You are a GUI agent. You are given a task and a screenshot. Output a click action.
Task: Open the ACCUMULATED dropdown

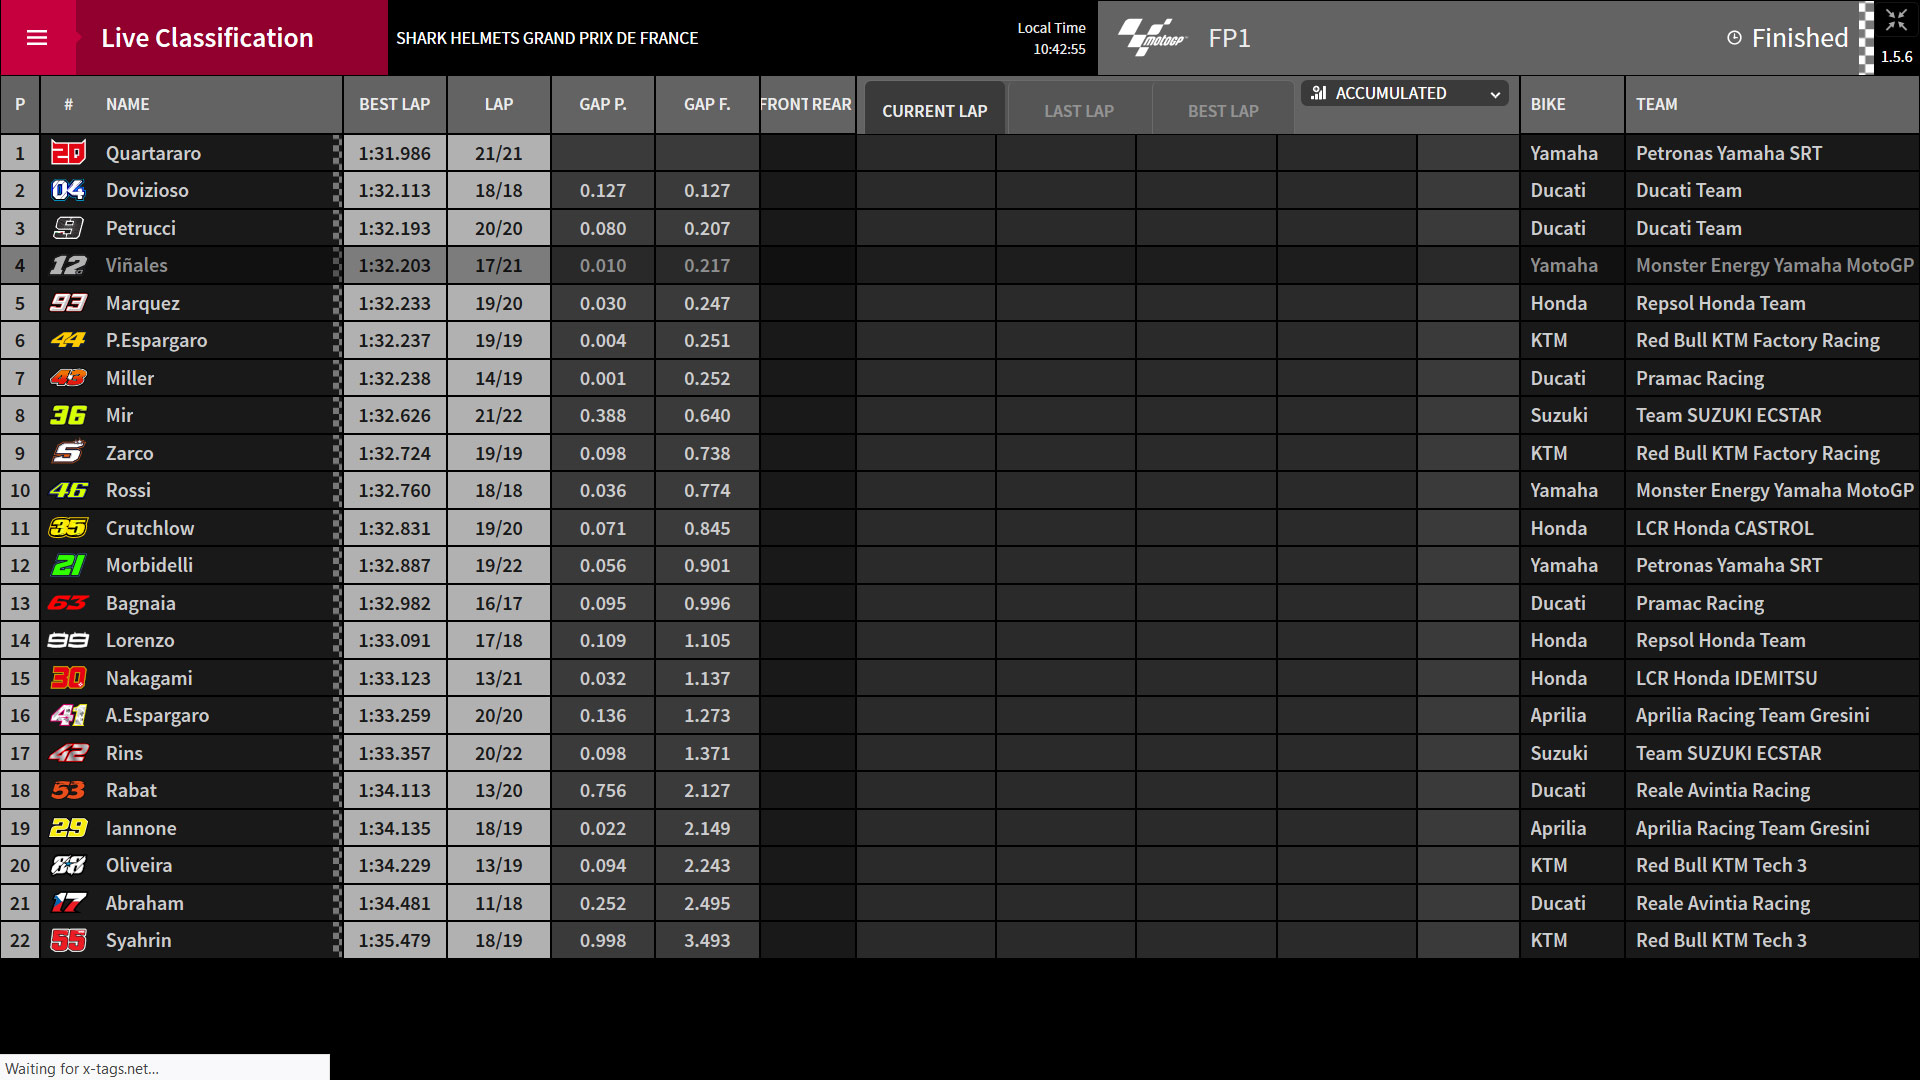(1405, 93)
